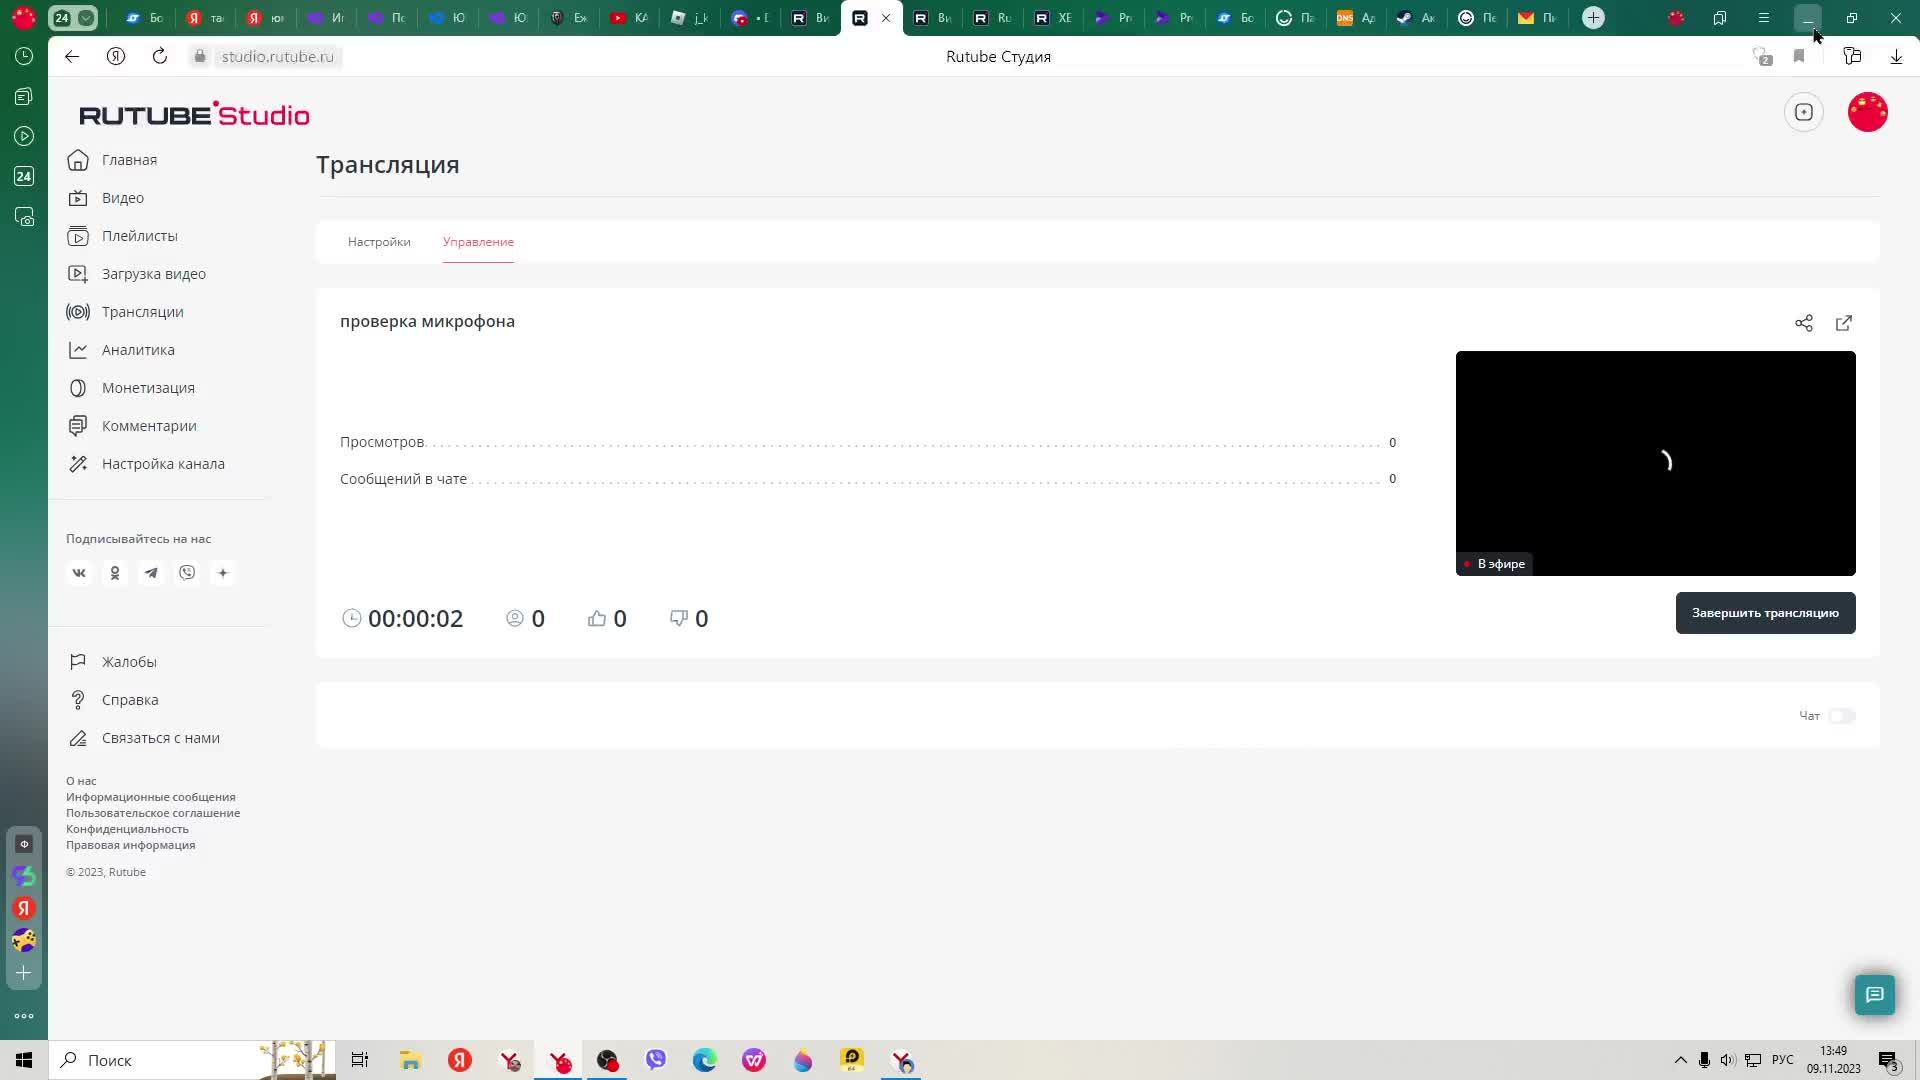
Task: Click the studio.rutube.ru address field
Action: pos(277,57)
